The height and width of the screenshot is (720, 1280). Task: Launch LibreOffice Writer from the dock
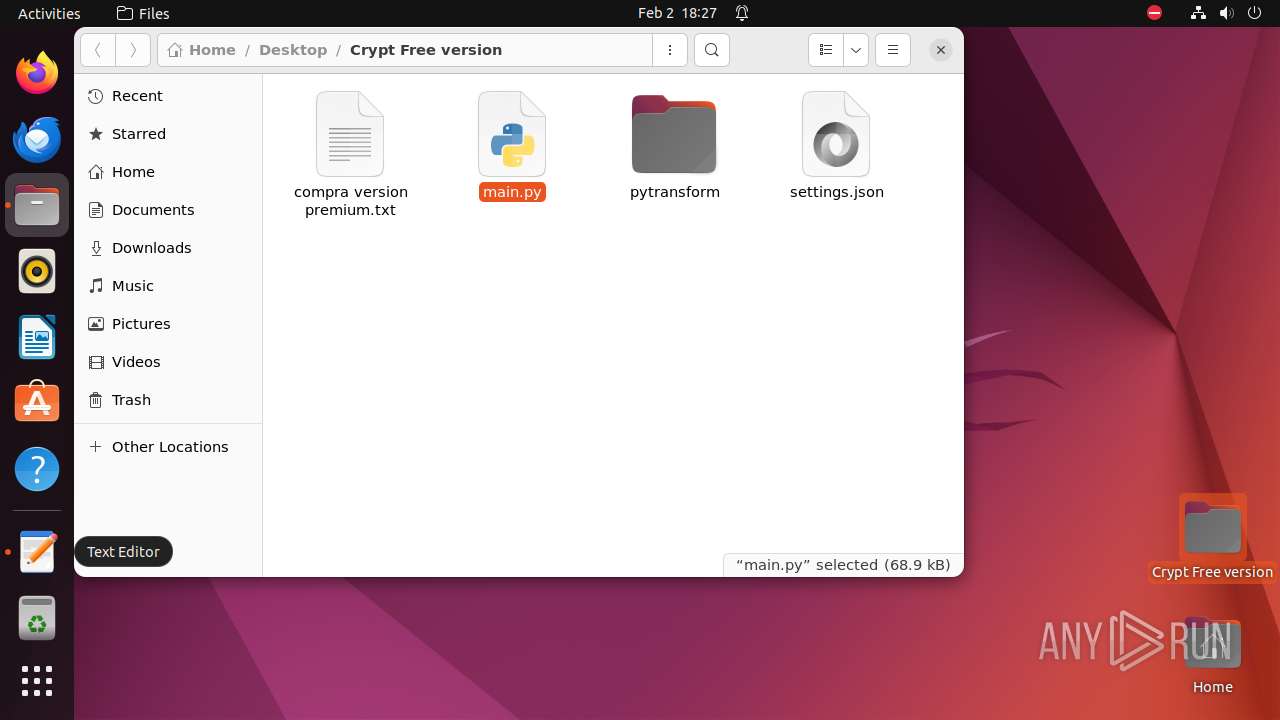coord(37,337)
